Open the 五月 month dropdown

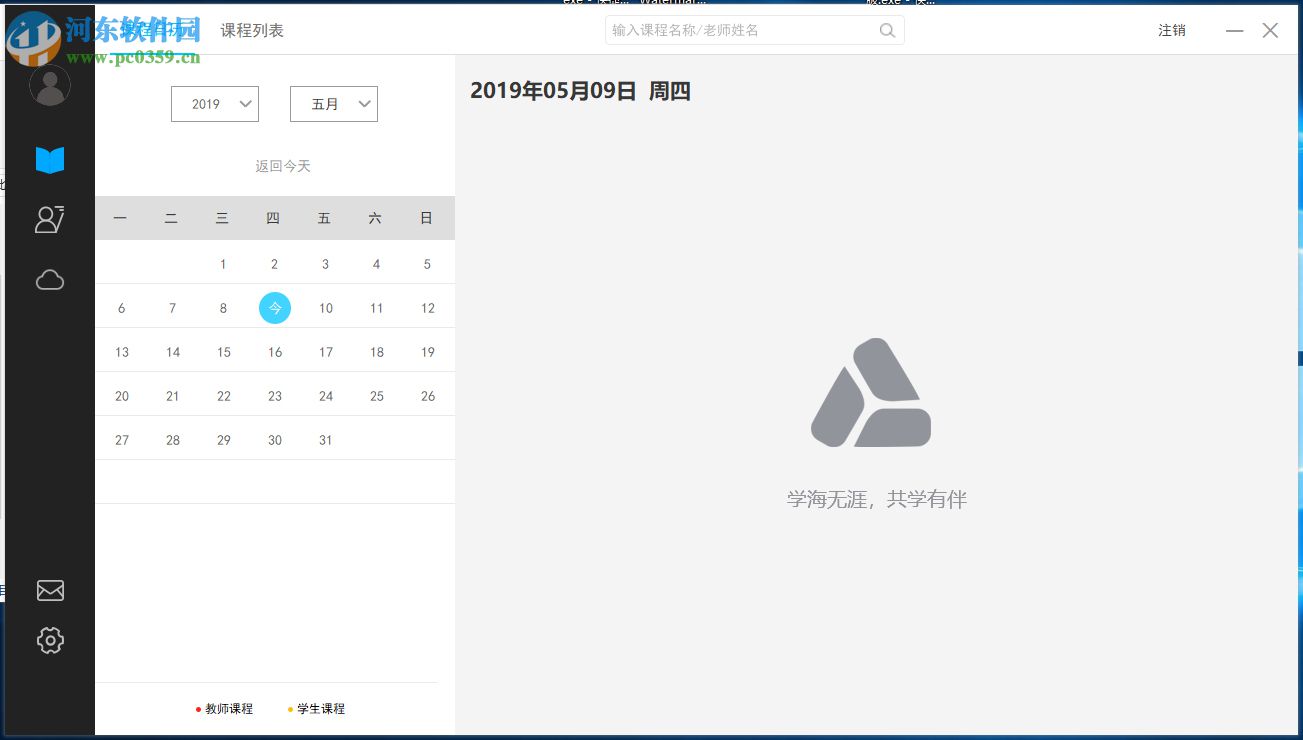click(334, 104)
